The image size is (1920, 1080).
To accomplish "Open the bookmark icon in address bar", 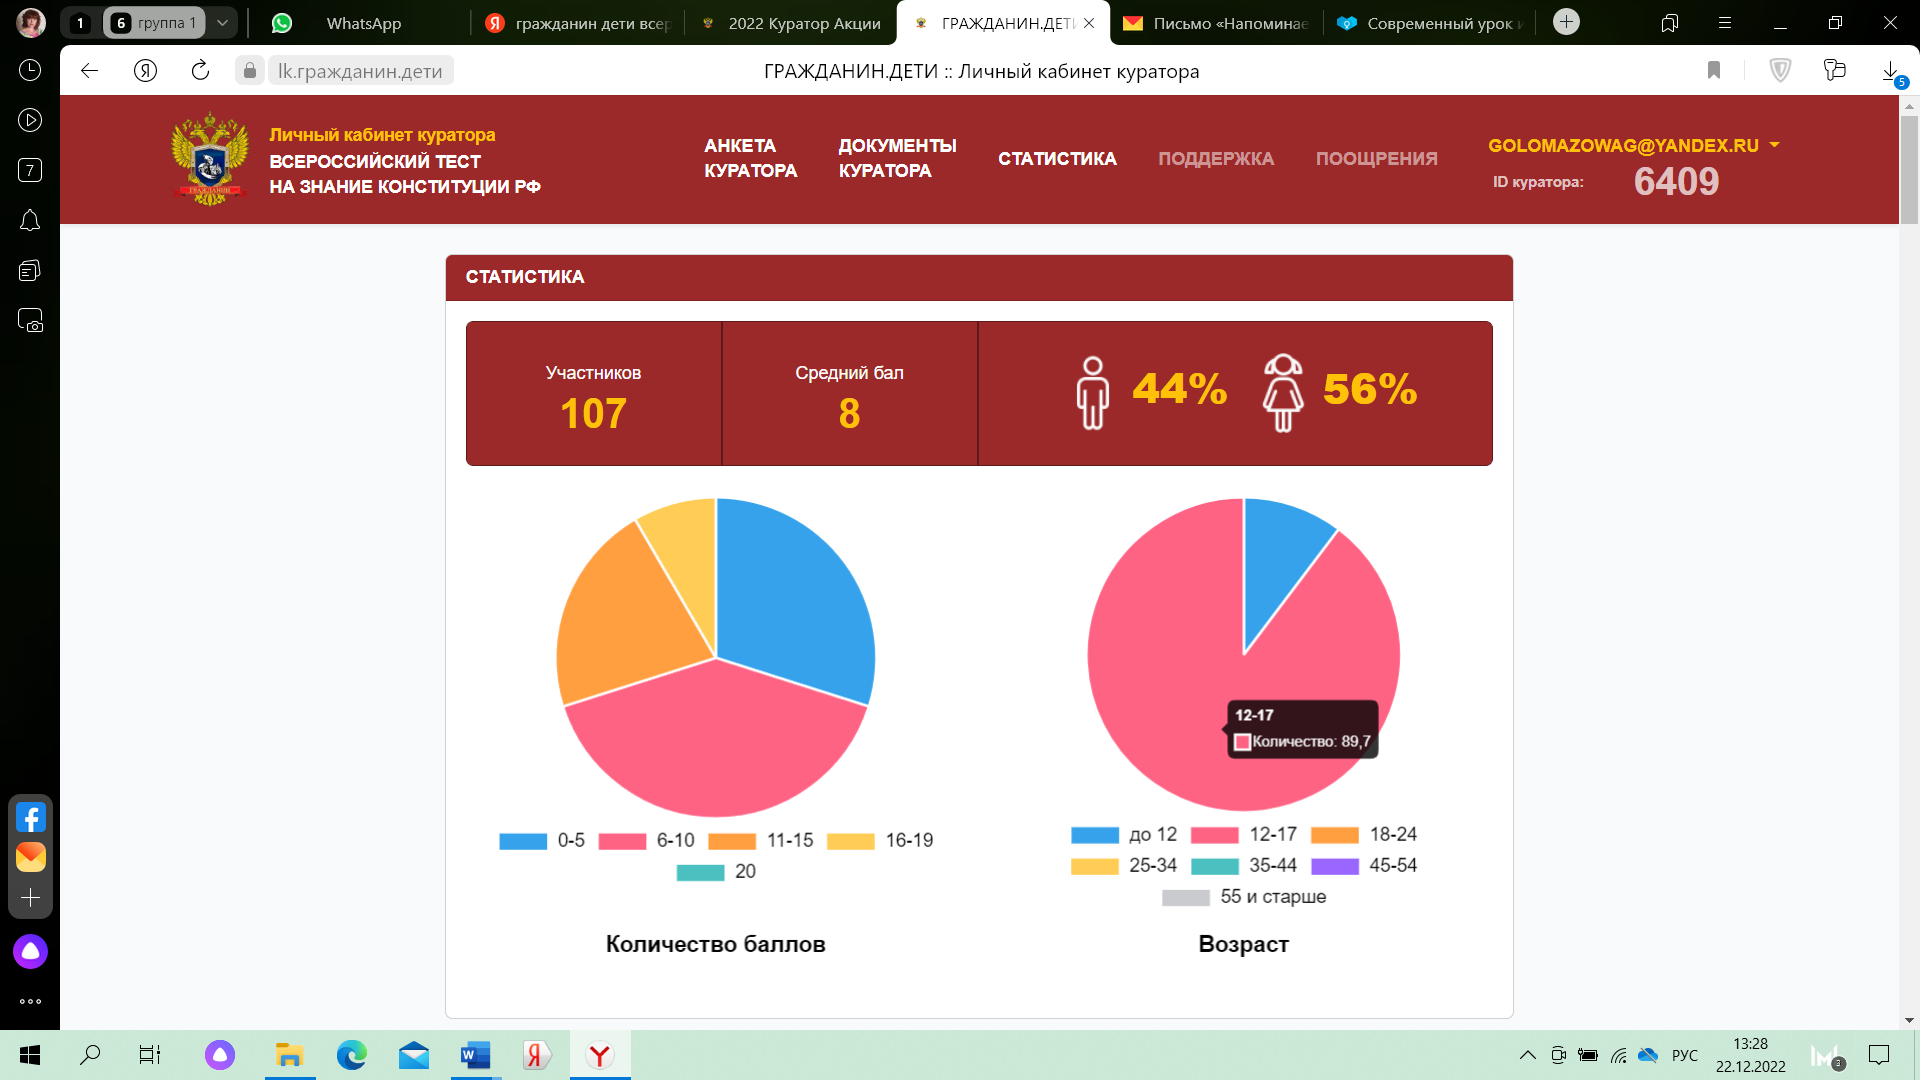I will point(1714,71).
